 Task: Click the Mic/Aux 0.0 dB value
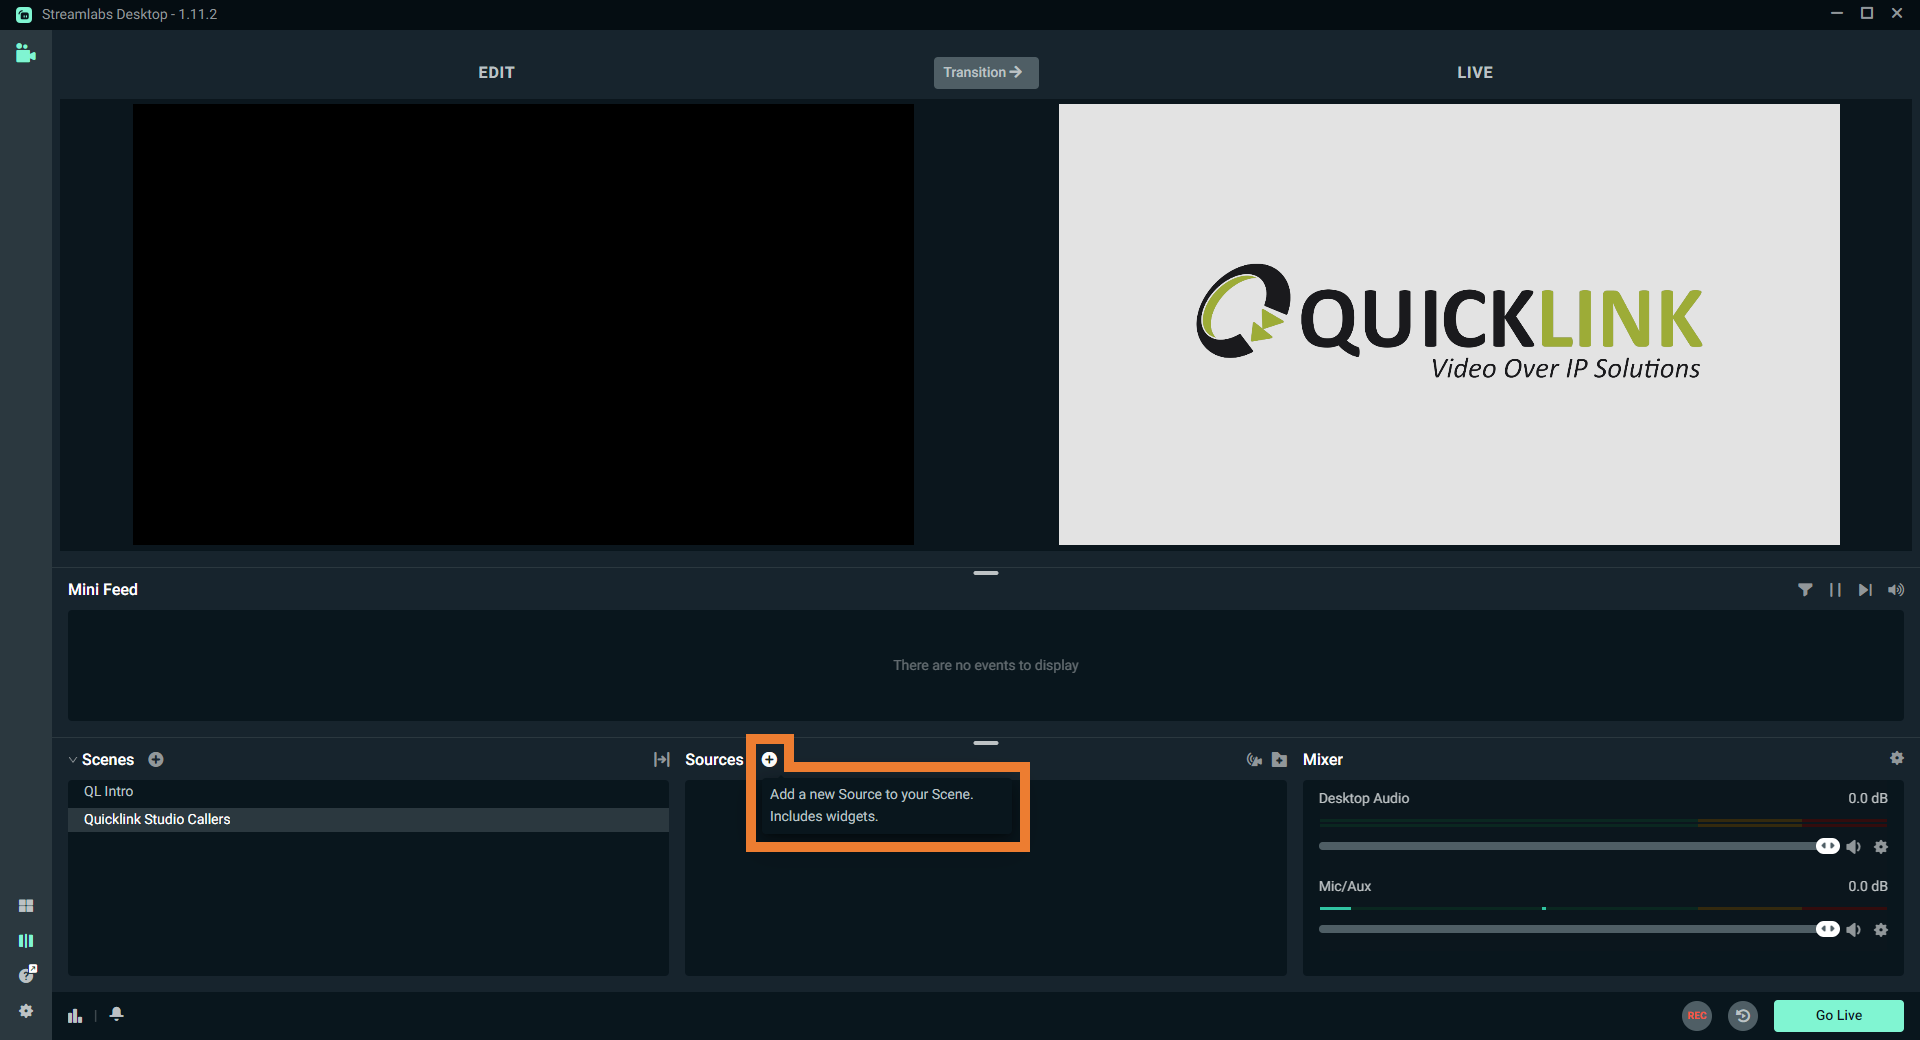click(1867, 886)
